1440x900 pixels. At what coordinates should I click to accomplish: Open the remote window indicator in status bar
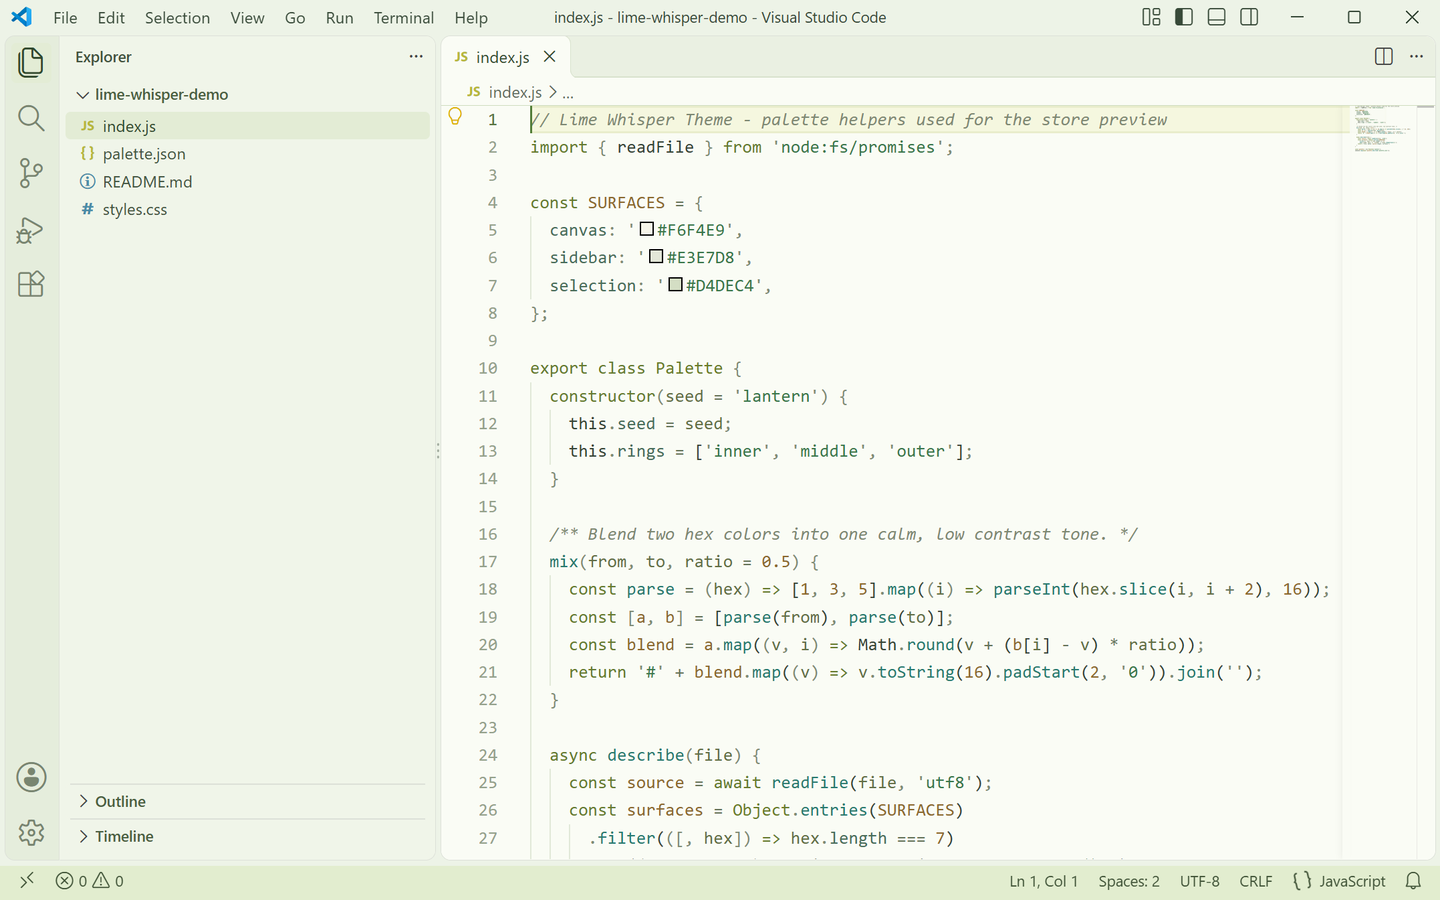27,880
